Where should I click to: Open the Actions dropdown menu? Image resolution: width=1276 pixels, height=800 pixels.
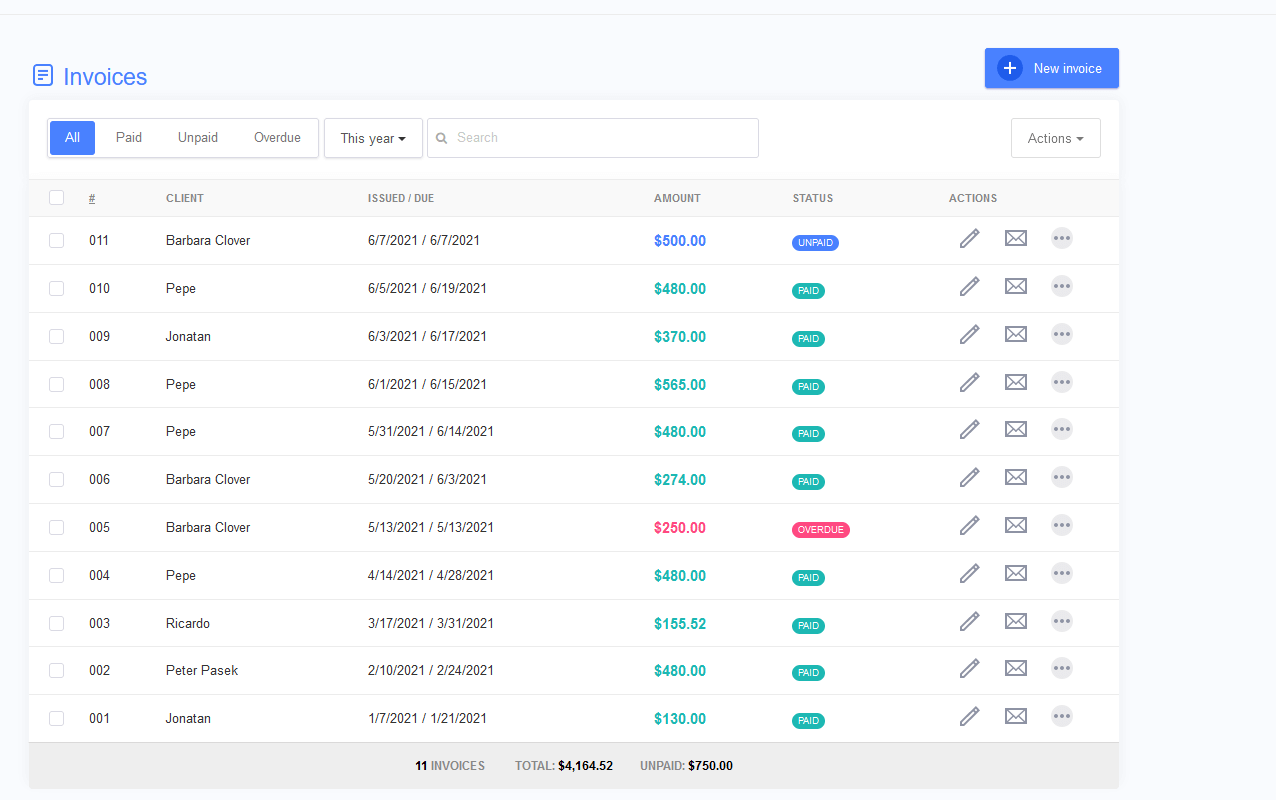click(x=1055, y=138)
